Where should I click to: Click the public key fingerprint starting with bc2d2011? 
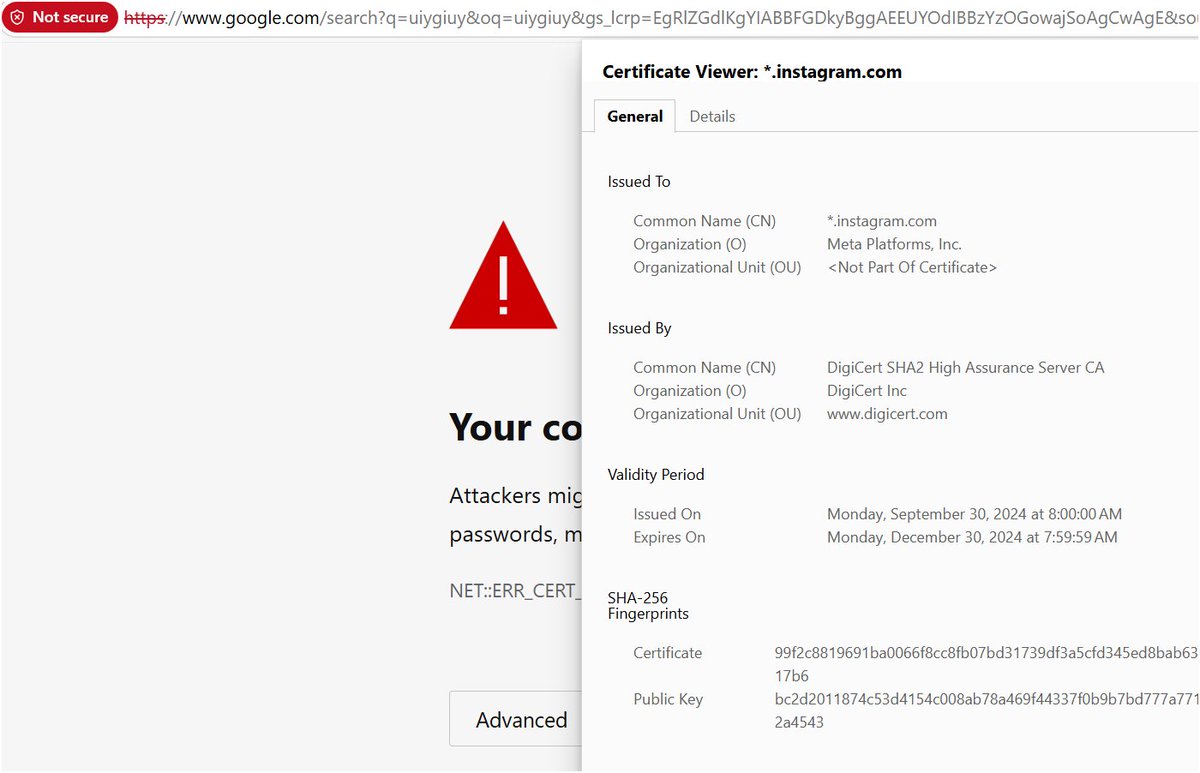pyautogui.click(x=986, y=710)
